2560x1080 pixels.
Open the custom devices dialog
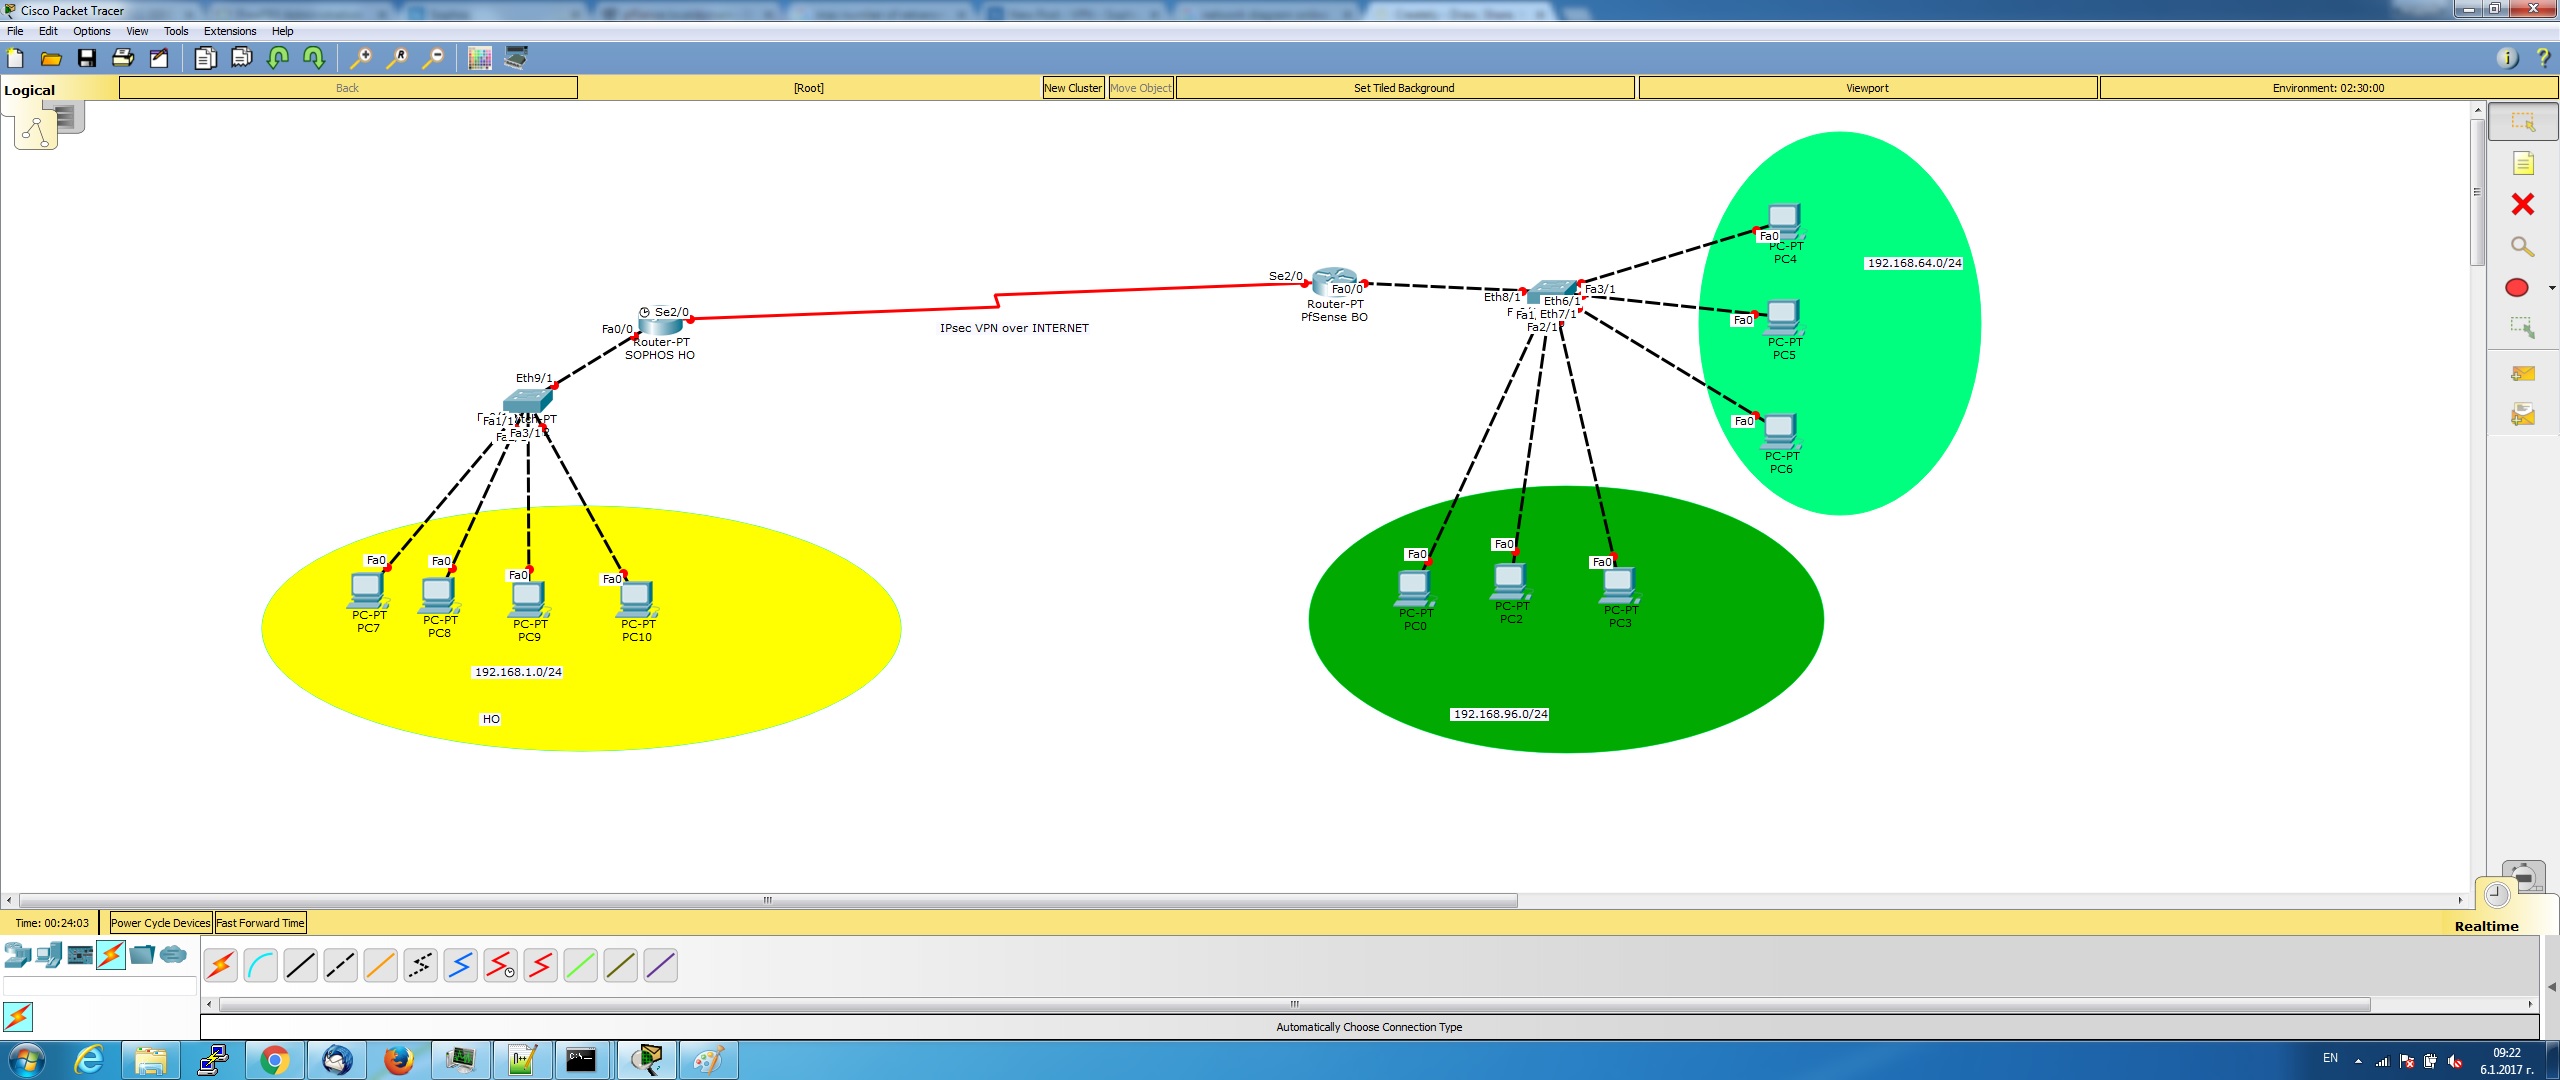(x=516, y=58)
